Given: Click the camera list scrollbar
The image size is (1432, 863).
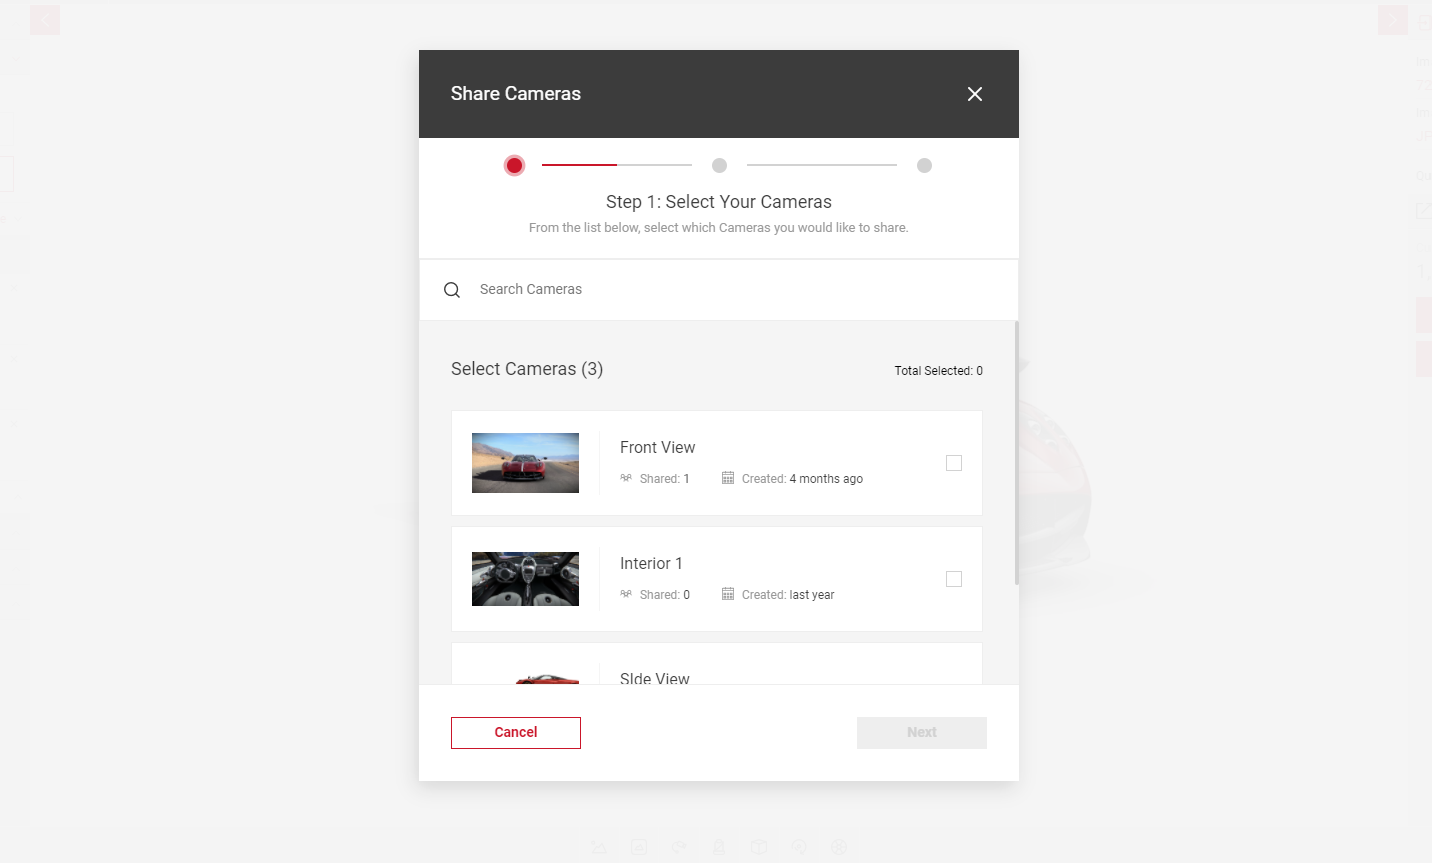Looking at the screenshot, I should coord(1016,452).
